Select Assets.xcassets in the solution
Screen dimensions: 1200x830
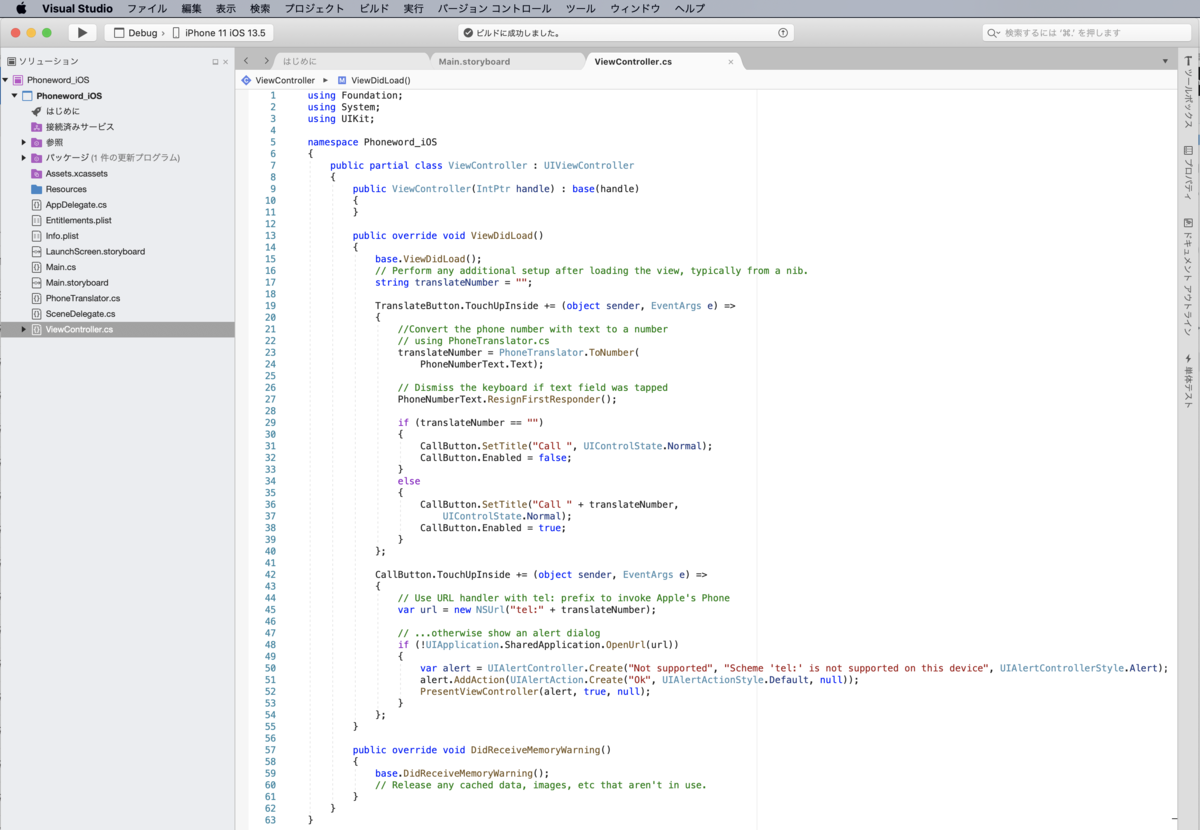tap(76, 173)
